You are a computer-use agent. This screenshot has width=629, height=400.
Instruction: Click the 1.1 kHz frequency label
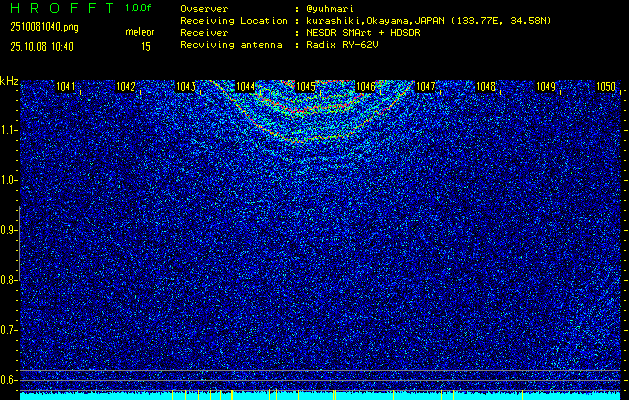(x=9, y=130)
